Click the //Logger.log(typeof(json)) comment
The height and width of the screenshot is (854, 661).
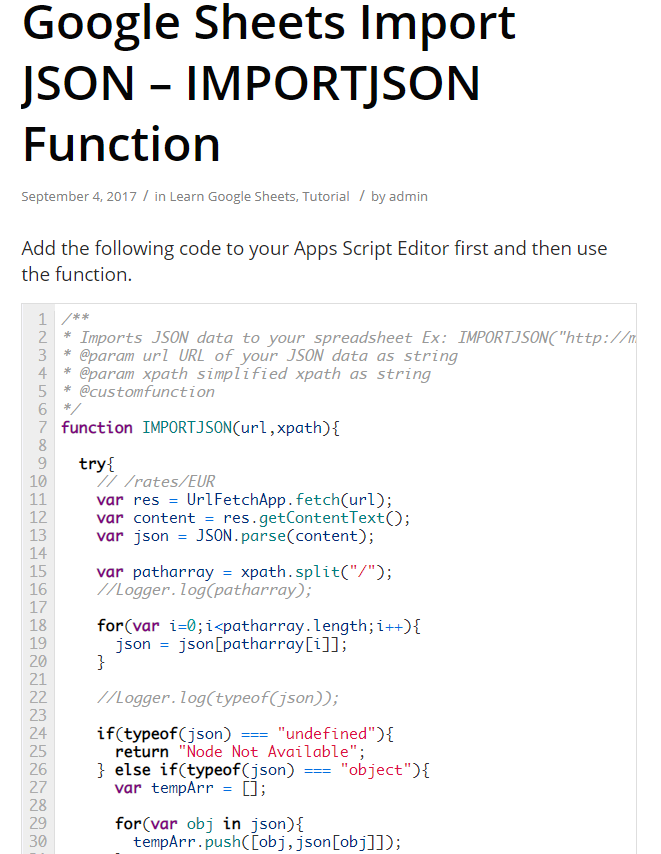(218, 698)
